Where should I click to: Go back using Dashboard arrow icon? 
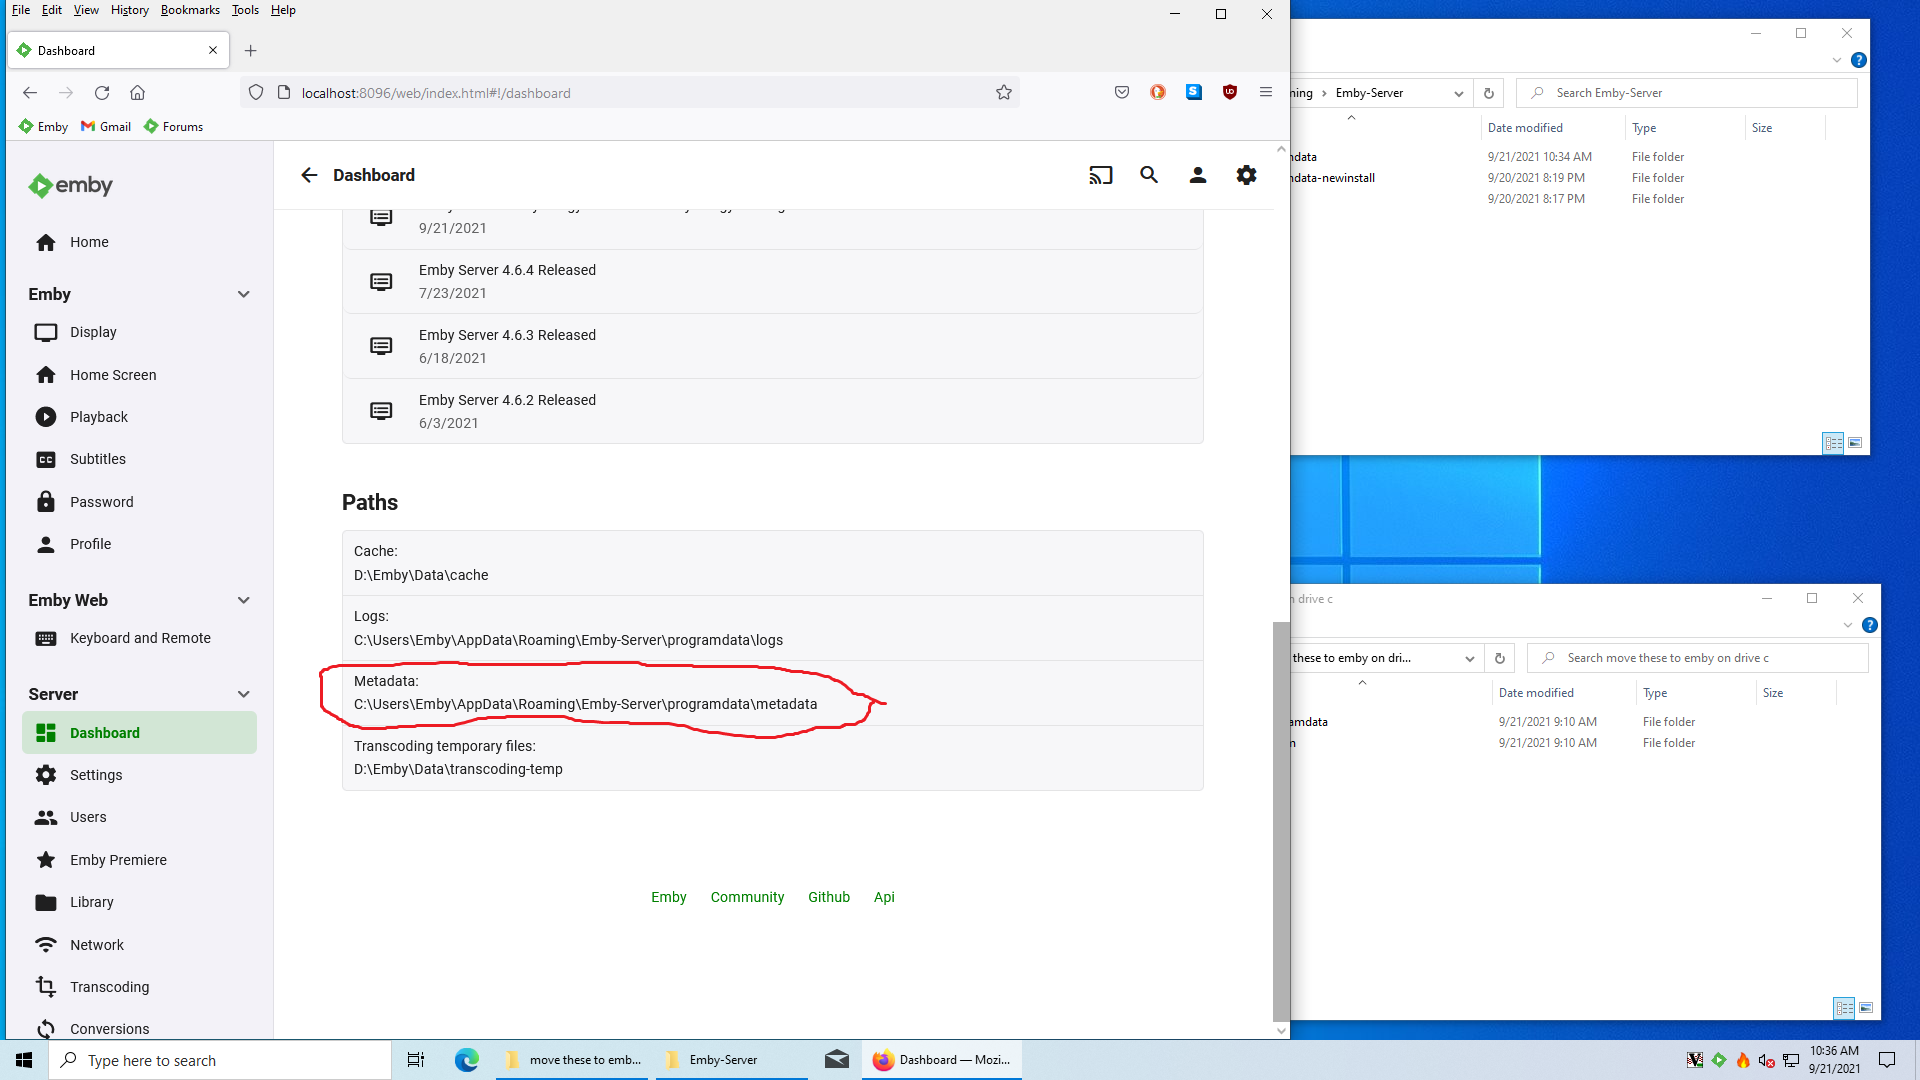[x=309, y=175]
